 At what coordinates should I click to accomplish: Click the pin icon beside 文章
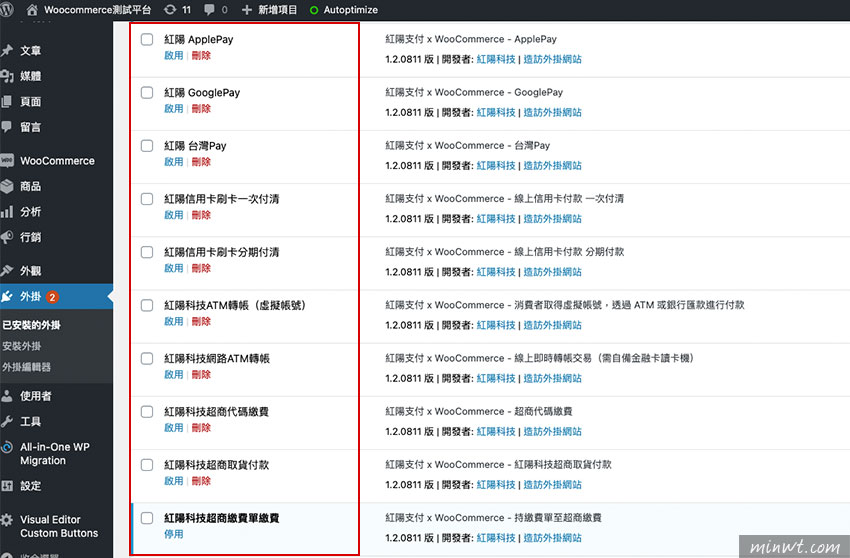(7, 50)
